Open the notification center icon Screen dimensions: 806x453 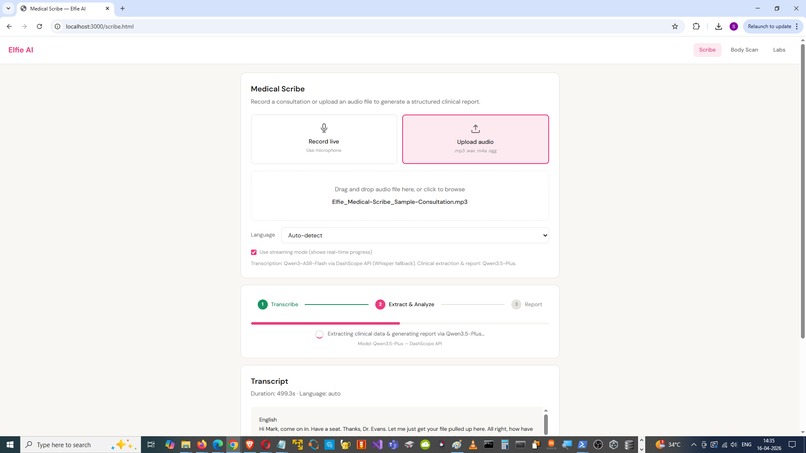click(x=792, y=444)
